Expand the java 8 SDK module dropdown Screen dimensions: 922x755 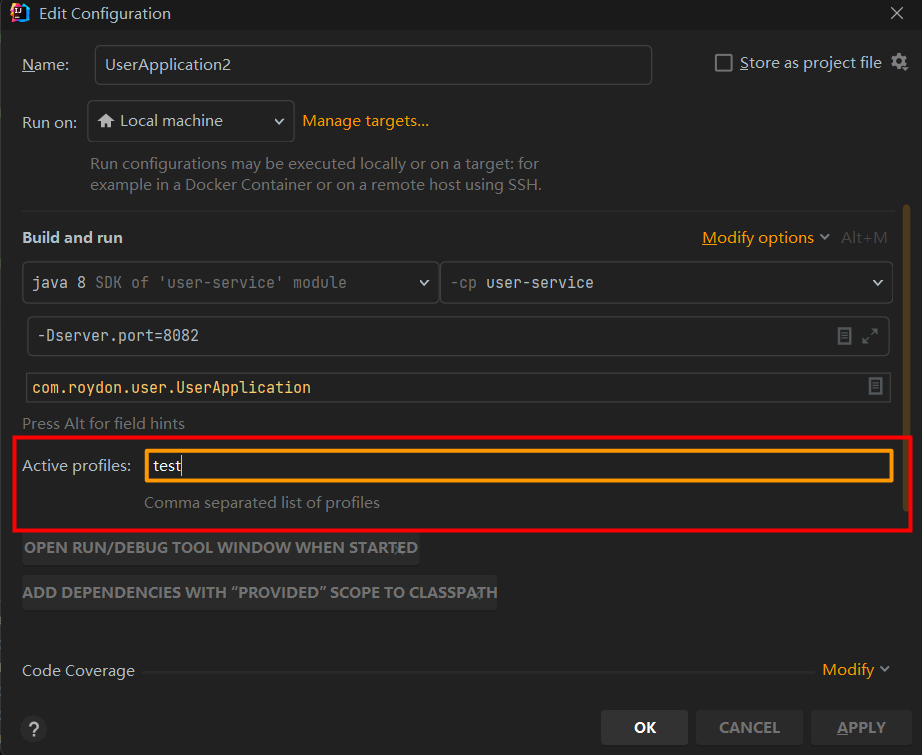pyautogui.click(x=229, y=283)
